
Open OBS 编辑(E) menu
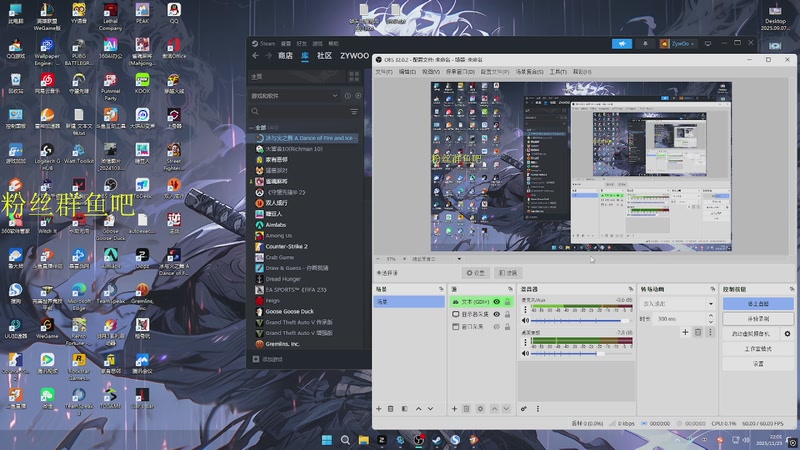point(407,72)
